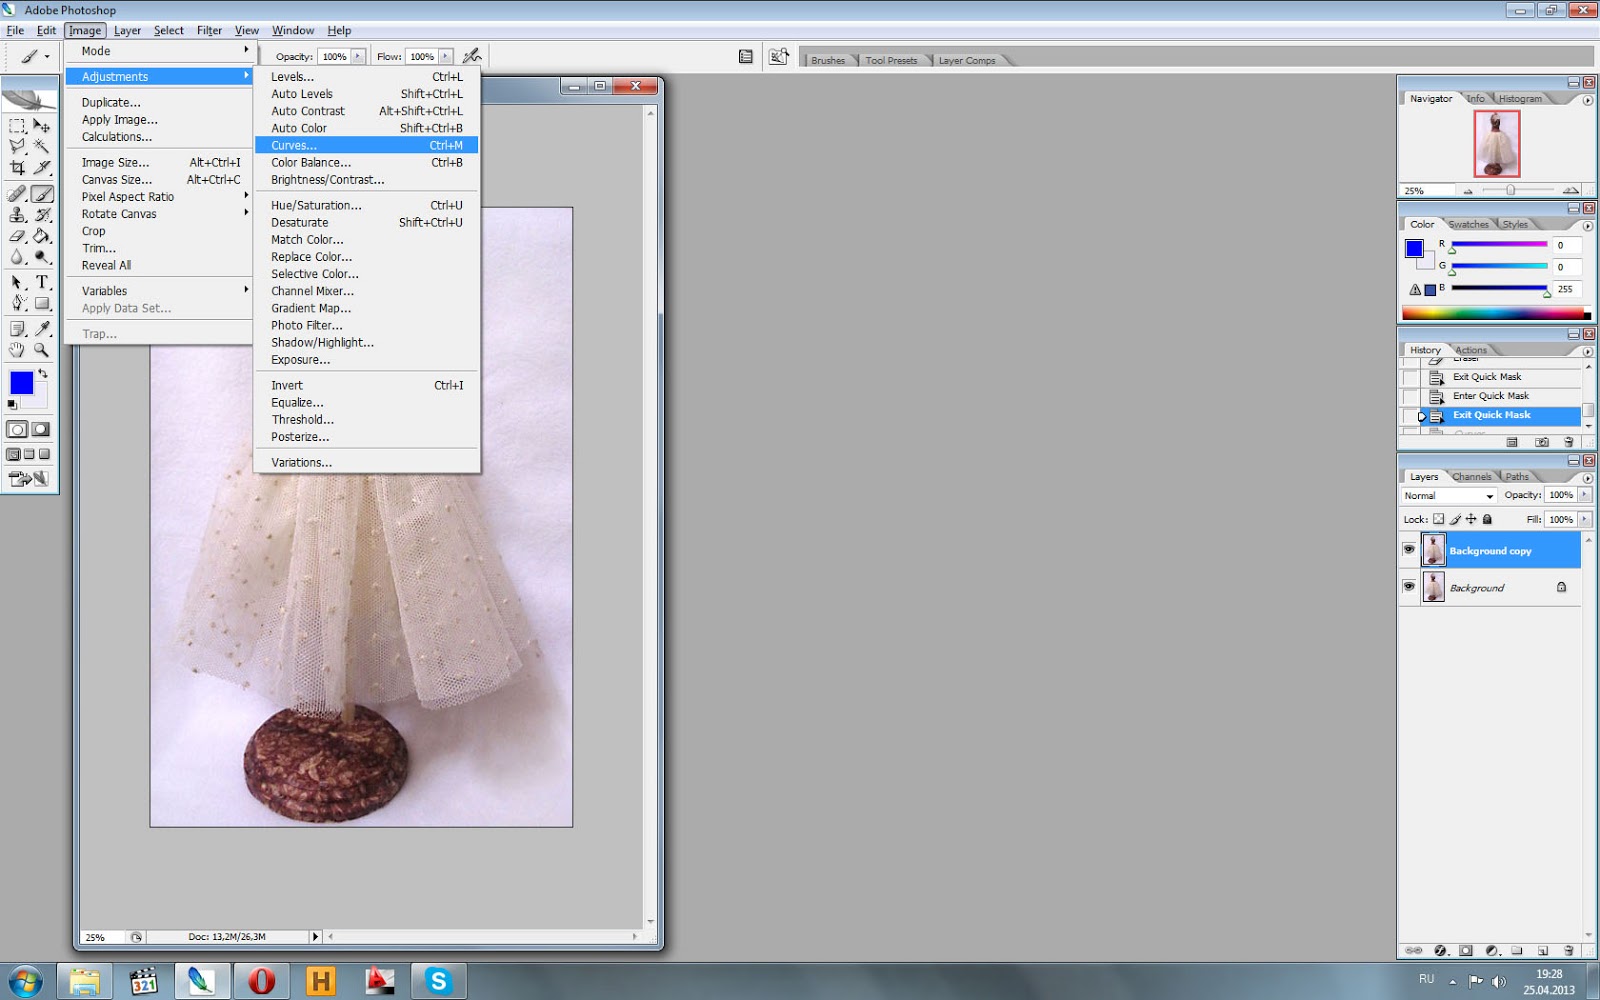1600x1000 pixels.
Task: Click the foreground color swatch in toolbox
Action: 21,383
